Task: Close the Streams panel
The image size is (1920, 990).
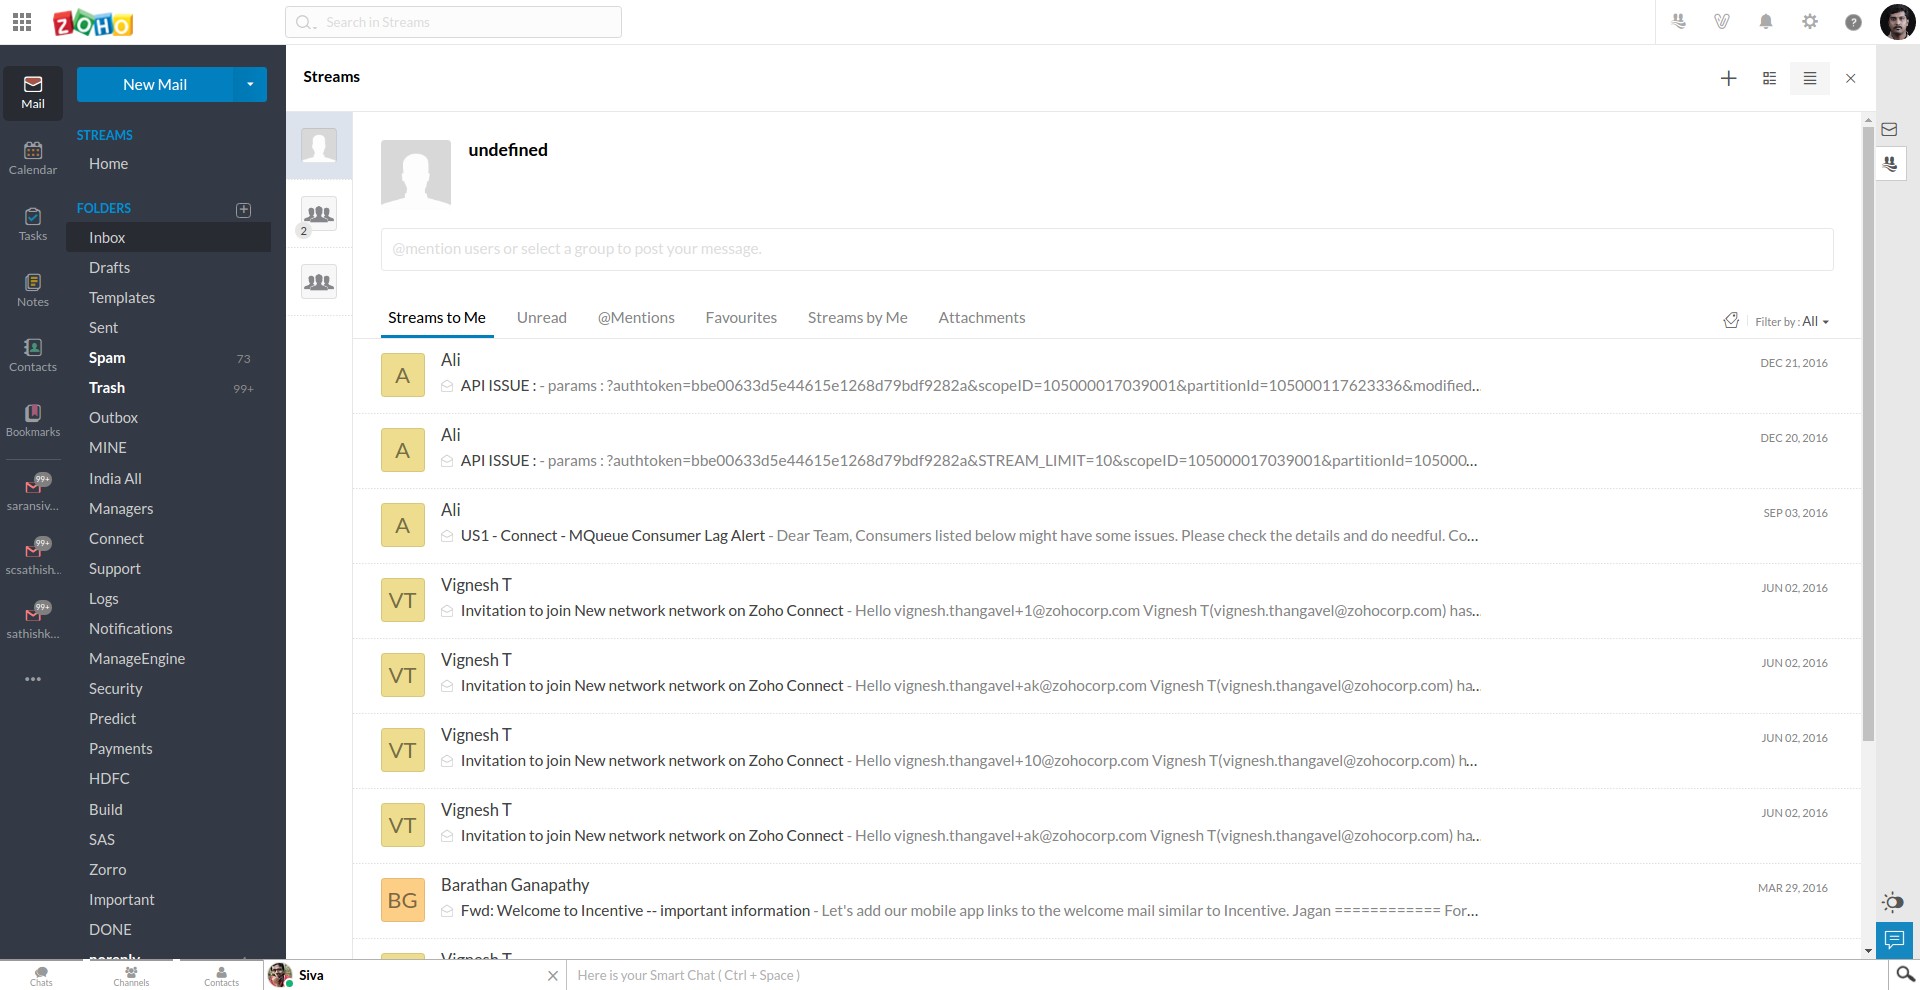Action: pyautogui.click(x=1850, y=78)
